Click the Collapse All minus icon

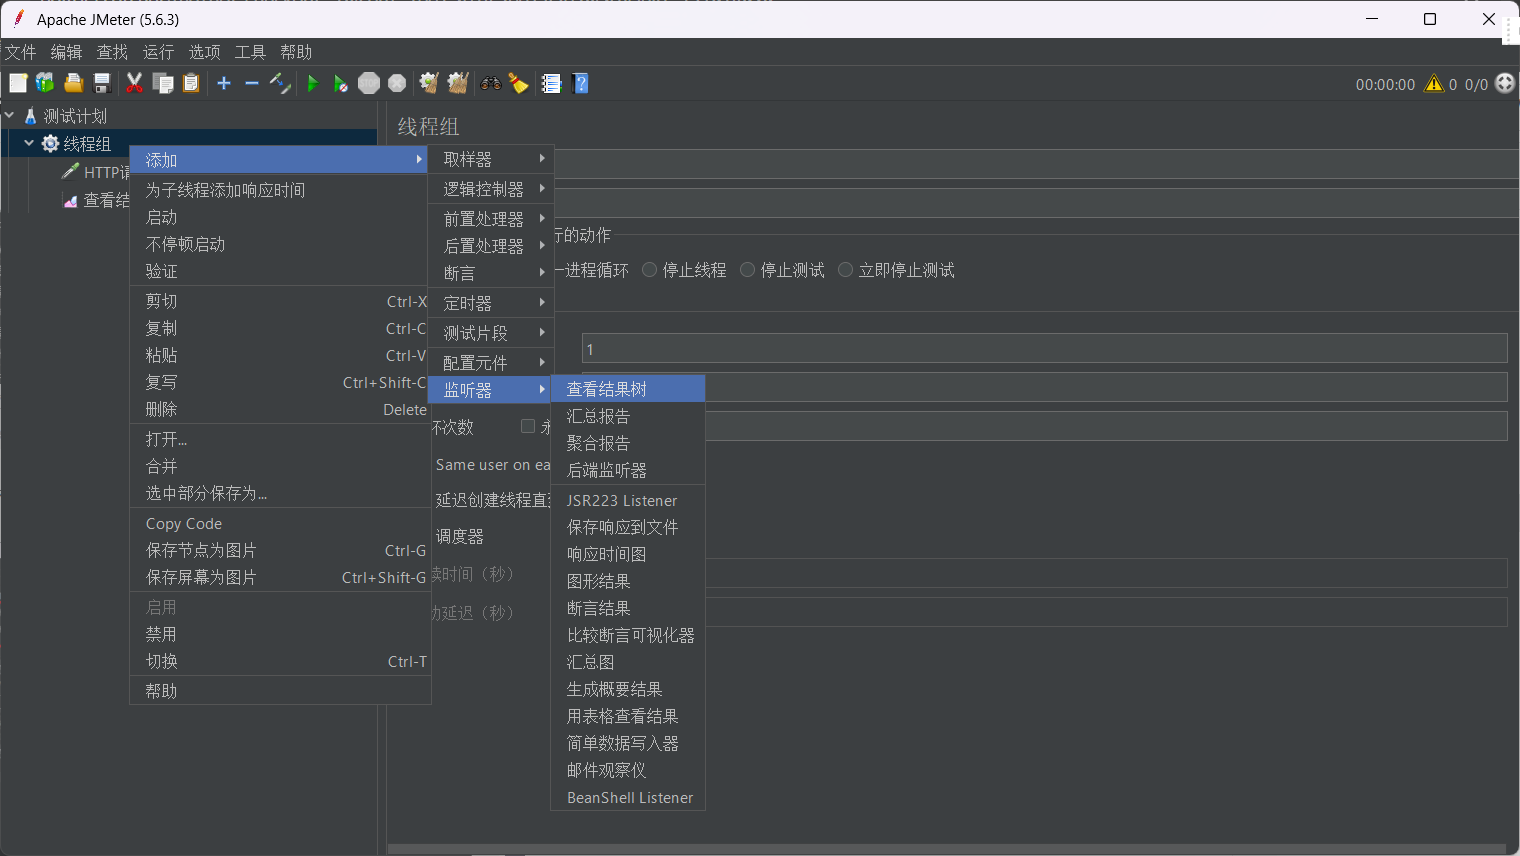pos(252,83)
